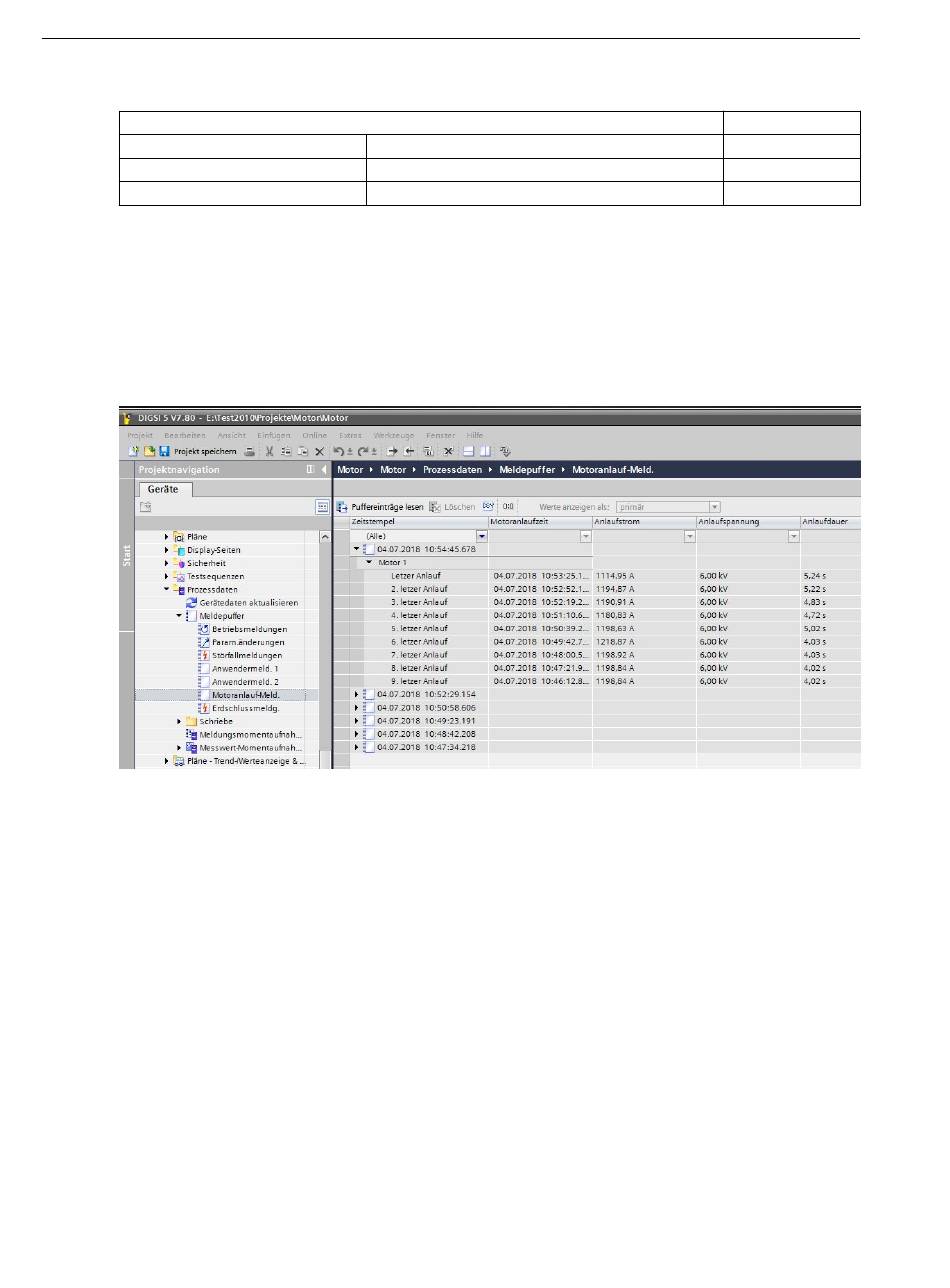
Task: Click the undo arrow icon
Action: click(x=338, y=451)
